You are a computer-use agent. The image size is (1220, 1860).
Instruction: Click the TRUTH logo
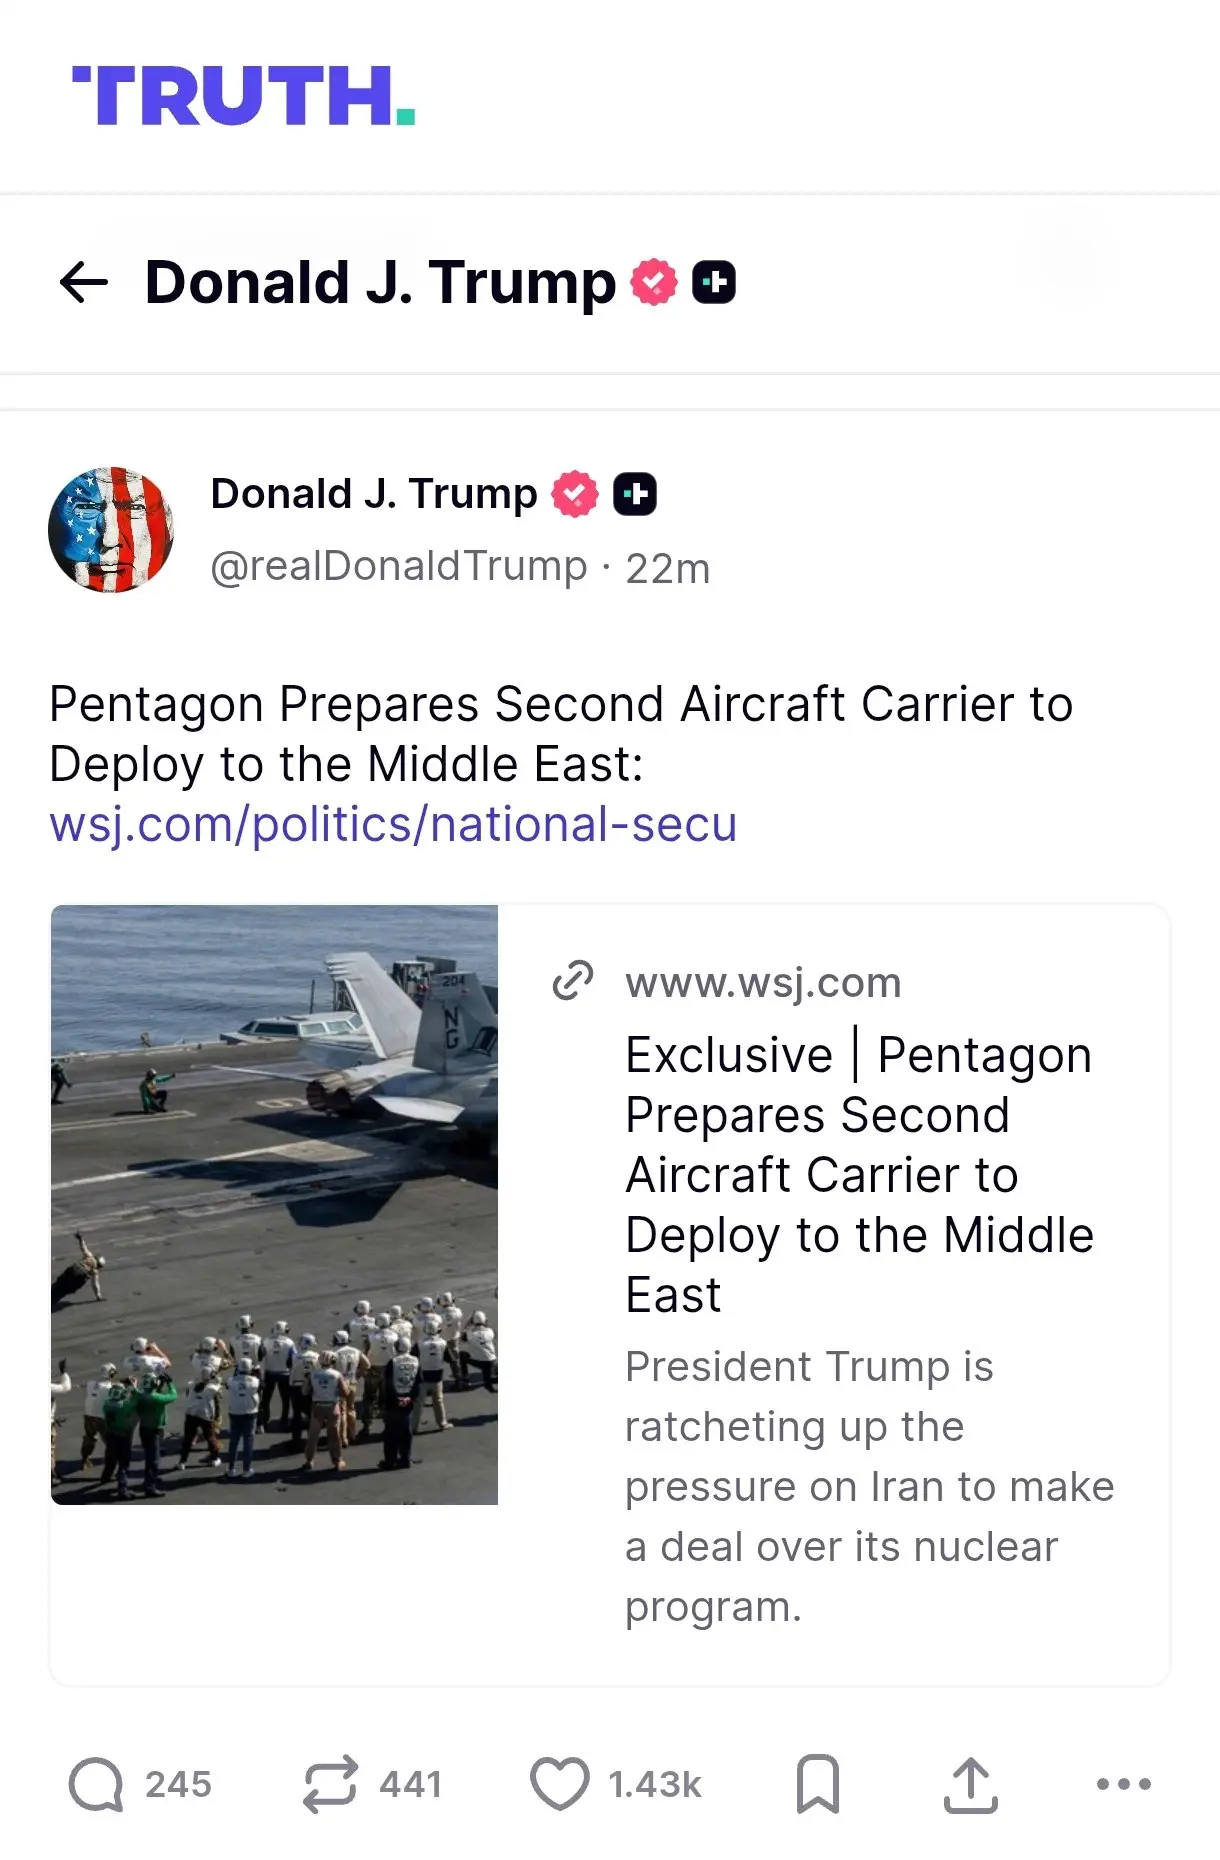[x=243, y=97]
